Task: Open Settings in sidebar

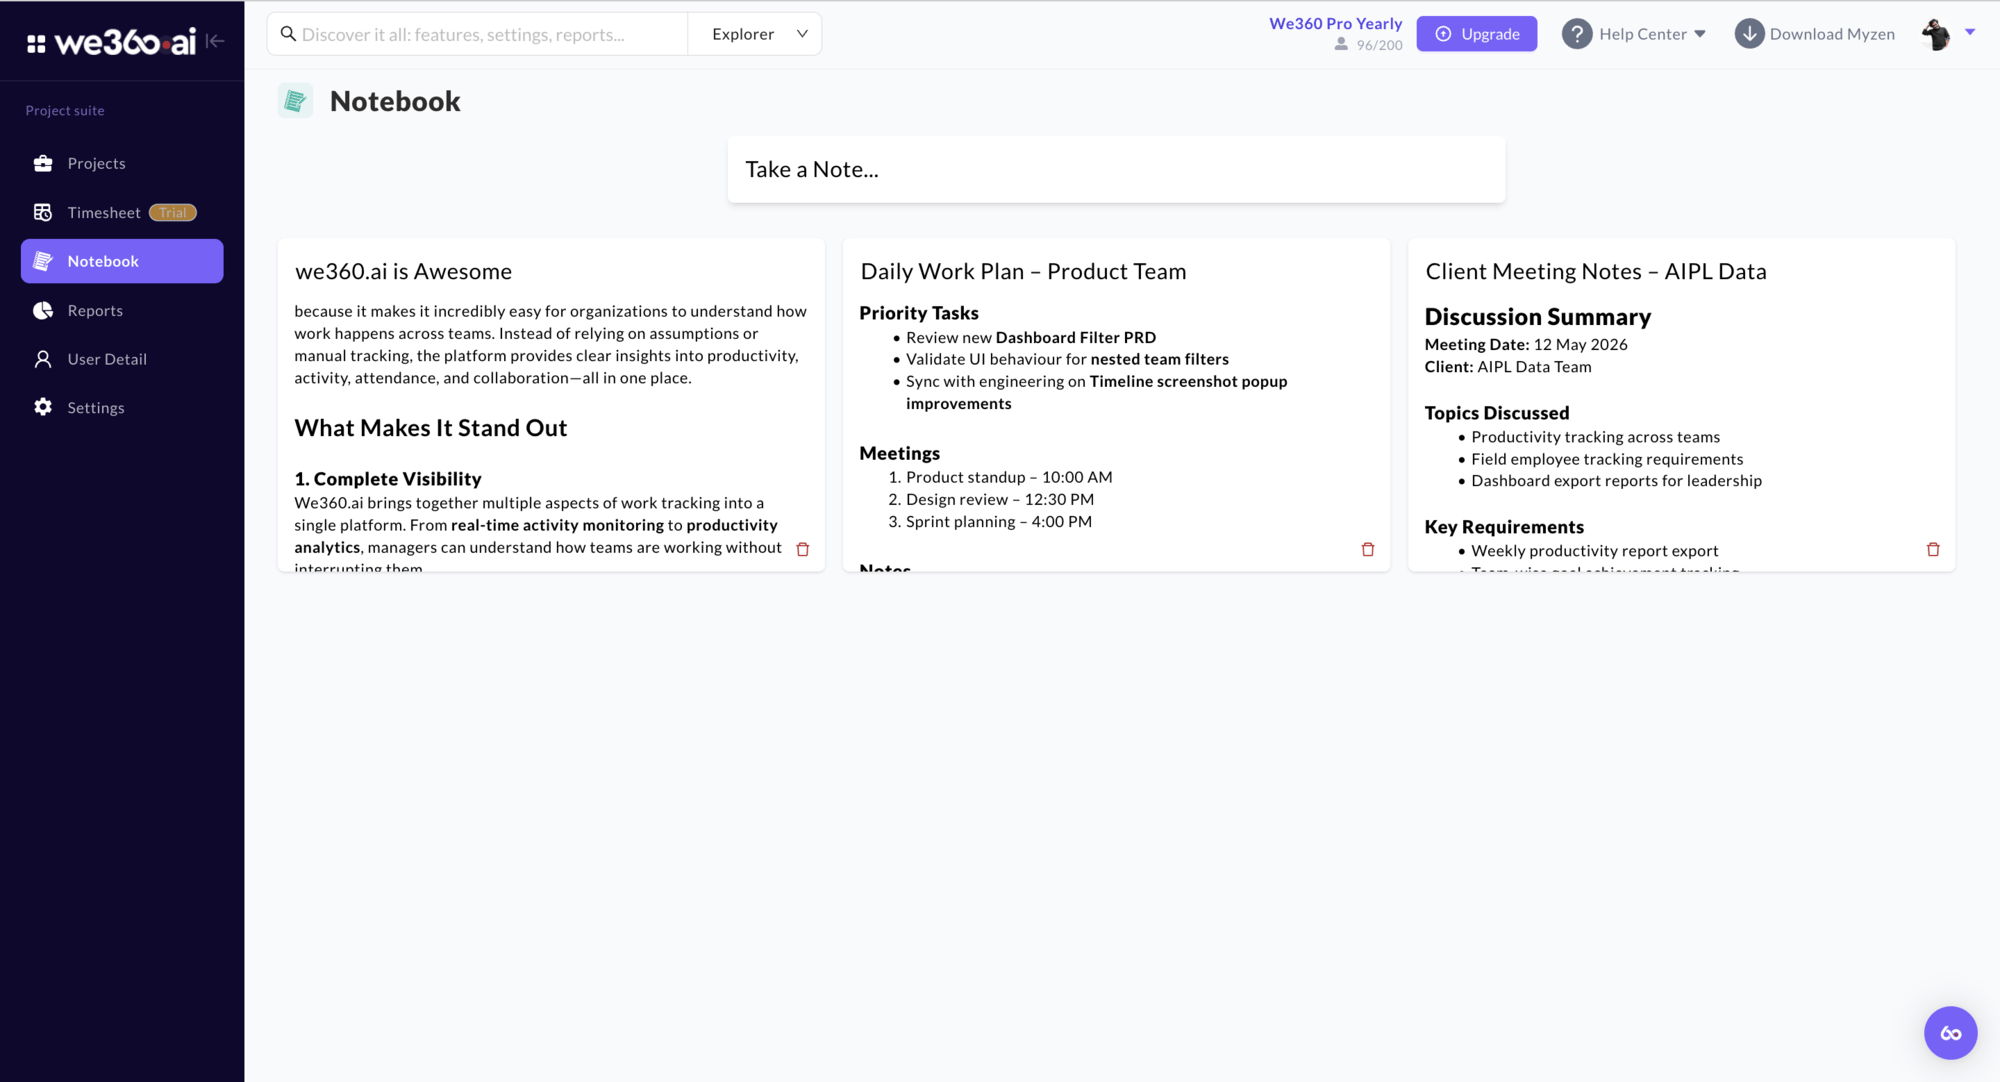Action: click(122, 407)
